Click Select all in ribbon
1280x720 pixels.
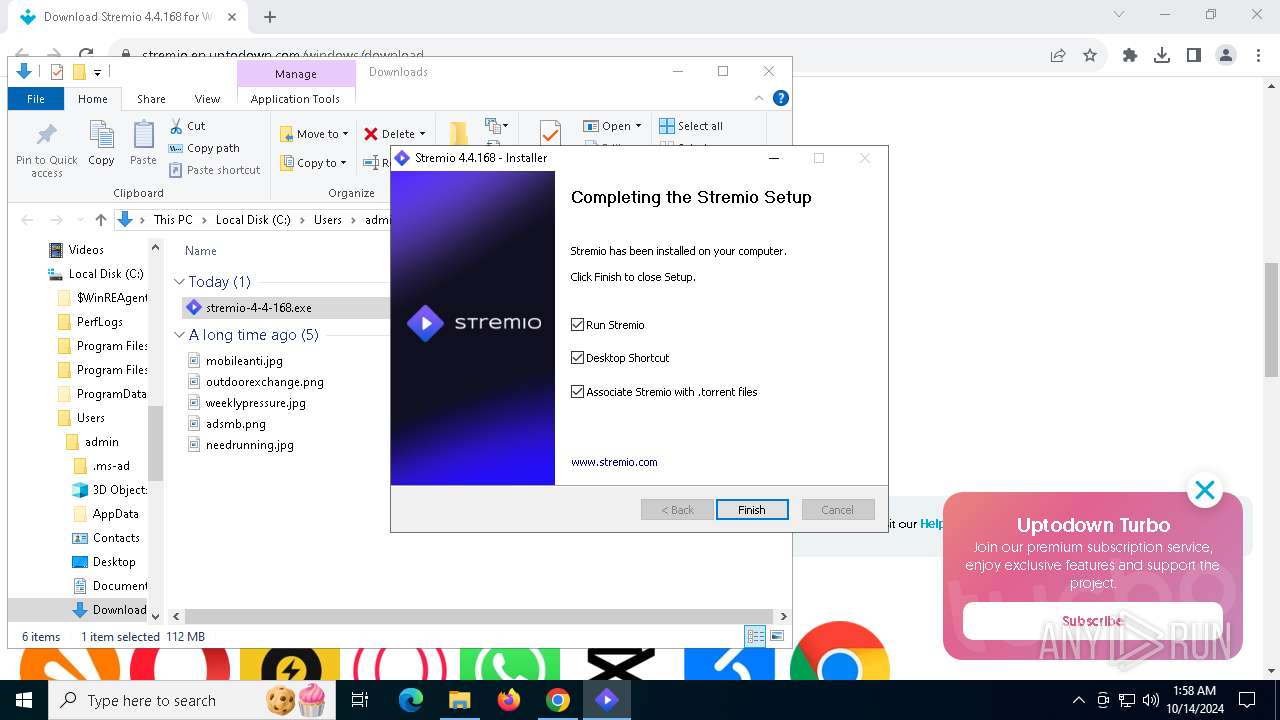coord(691,126)
